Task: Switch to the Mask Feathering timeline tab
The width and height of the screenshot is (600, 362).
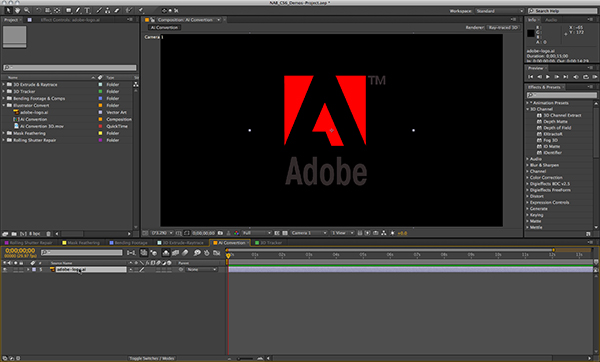Action: tap(81, 243)
